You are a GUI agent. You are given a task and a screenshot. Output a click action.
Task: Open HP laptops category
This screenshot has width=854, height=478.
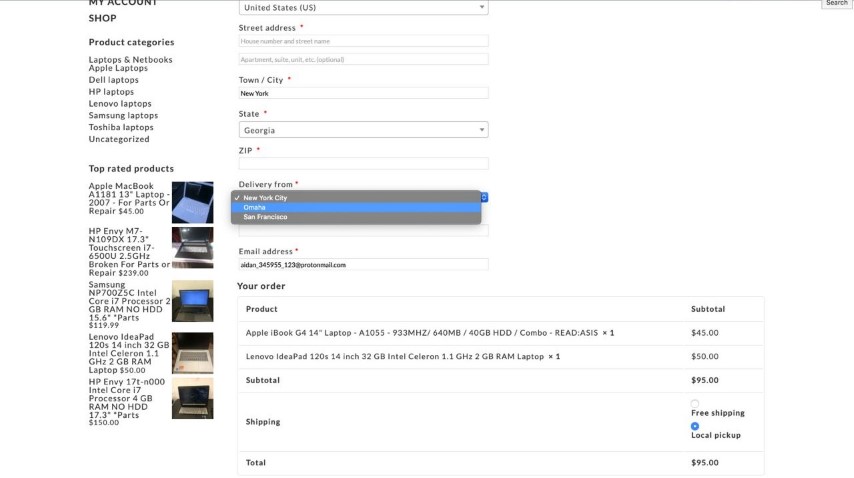(x=111, y=91)
